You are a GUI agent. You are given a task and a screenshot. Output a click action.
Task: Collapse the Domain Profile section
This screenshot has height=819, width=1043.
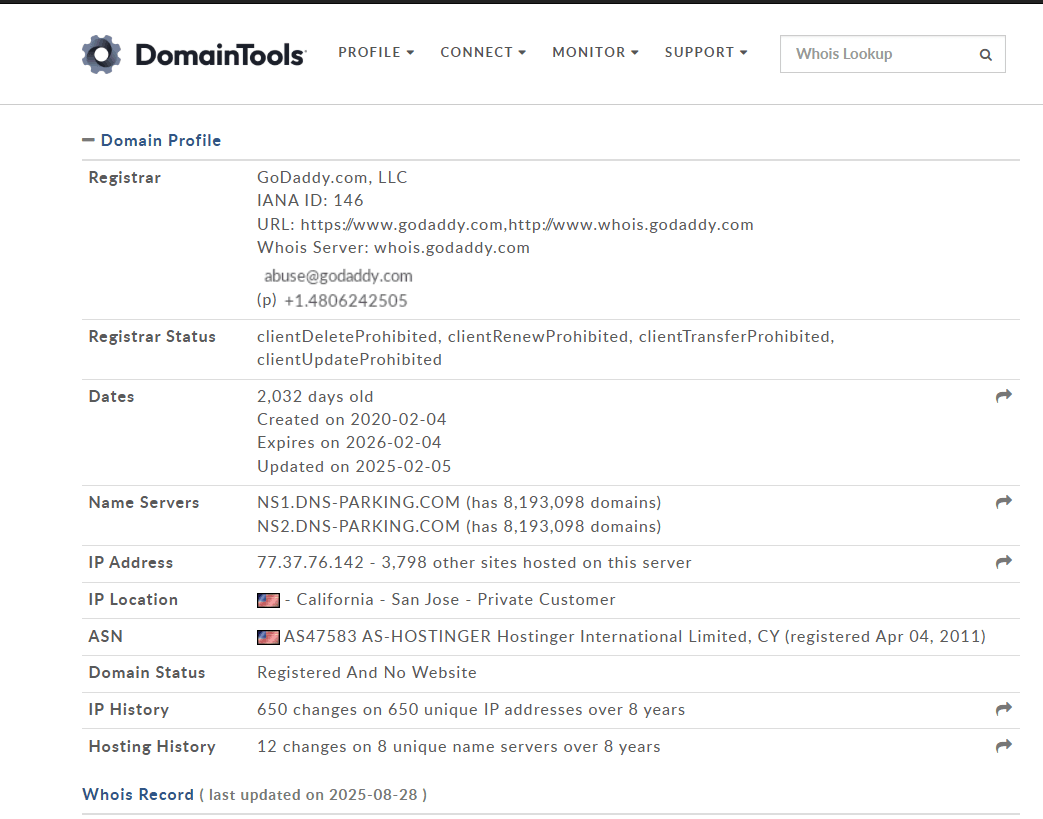point(89,140)
